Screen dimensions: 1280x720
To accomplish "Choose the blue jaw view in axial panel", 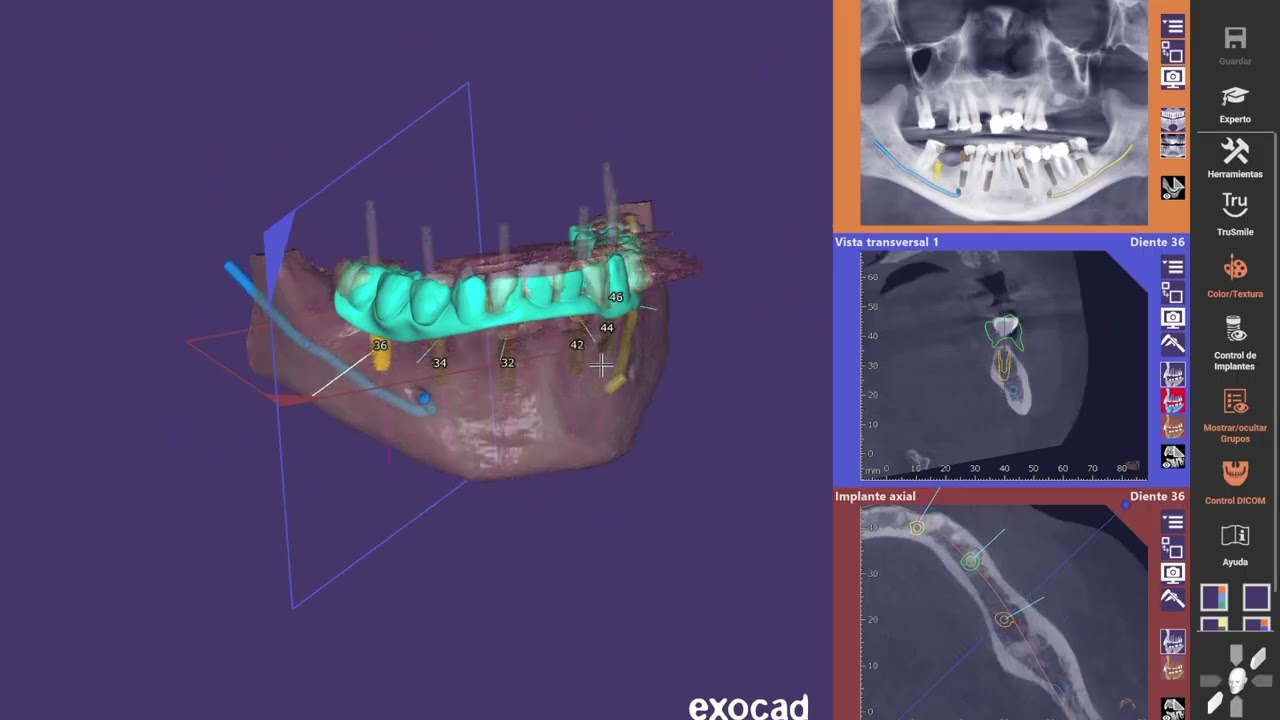I will (x=1173, y=641).
